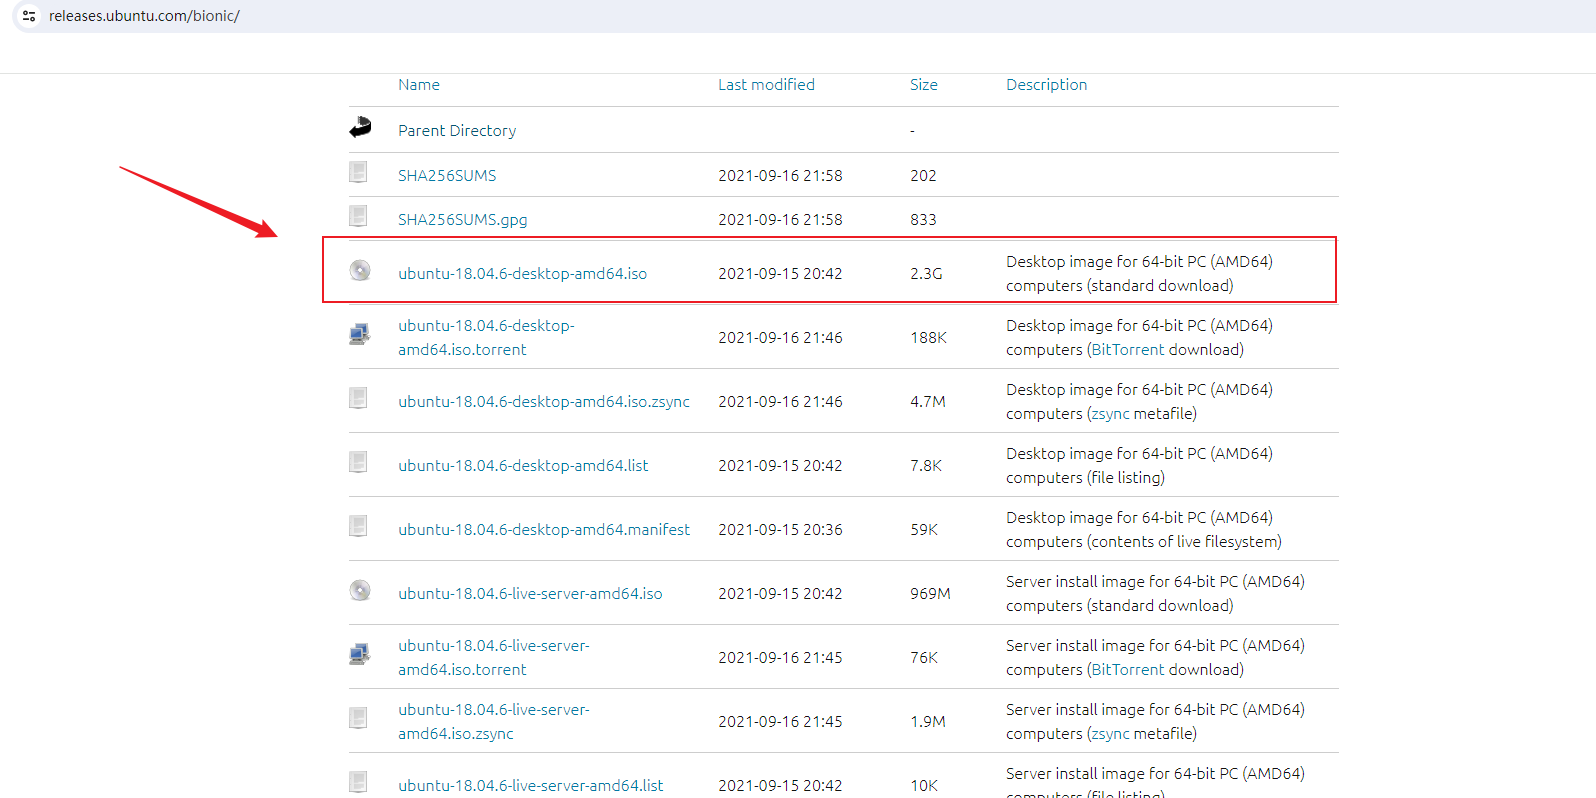
Task: Click BitTorrent link in desktop torrent description
Action: point(1128,350)
